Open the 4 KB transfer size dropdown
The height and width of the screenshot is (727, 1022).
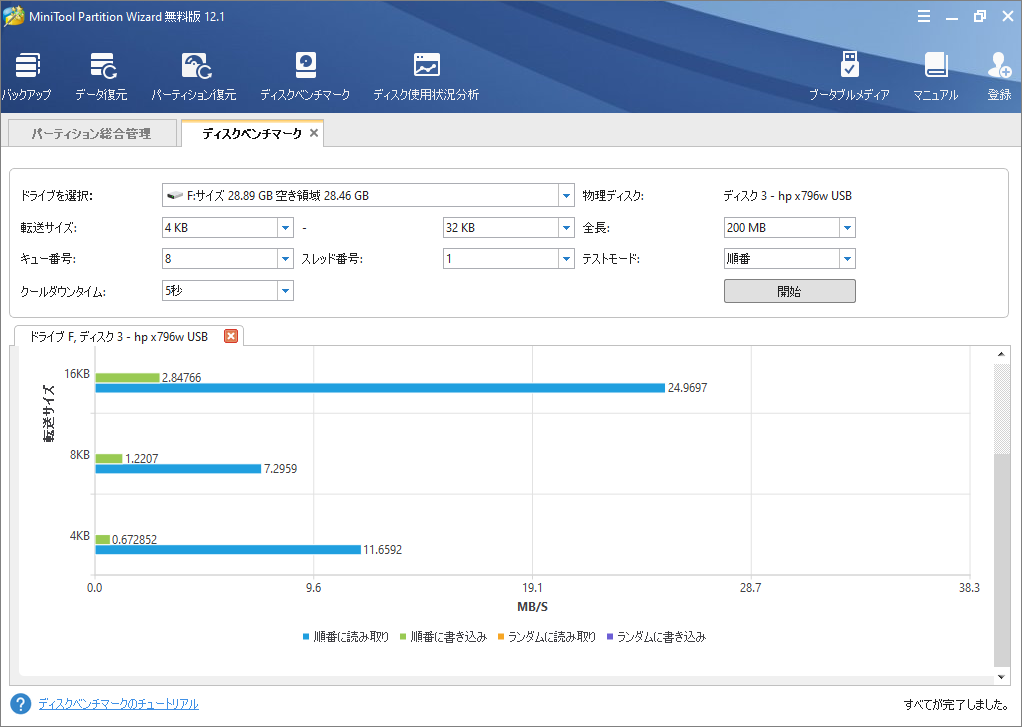[285, 228]
